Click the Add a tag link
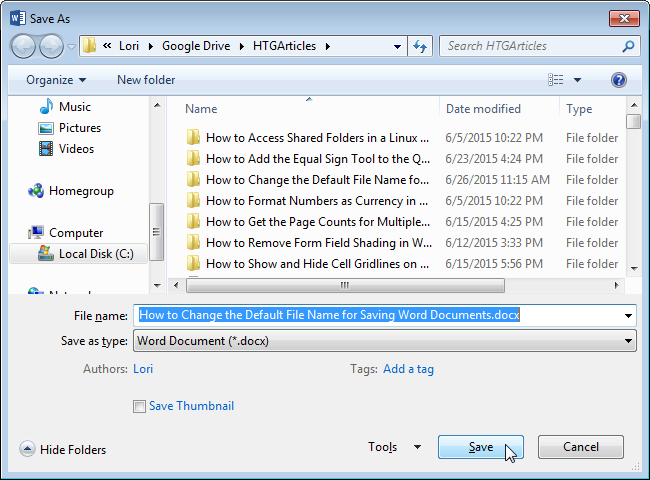This screenshot has height=480, width=650. click(408, 369)
